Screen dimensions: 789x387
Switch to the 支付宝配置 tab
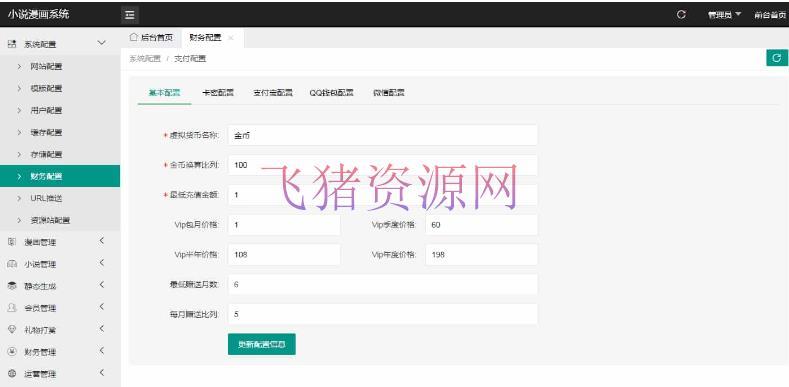click(273, 93)
